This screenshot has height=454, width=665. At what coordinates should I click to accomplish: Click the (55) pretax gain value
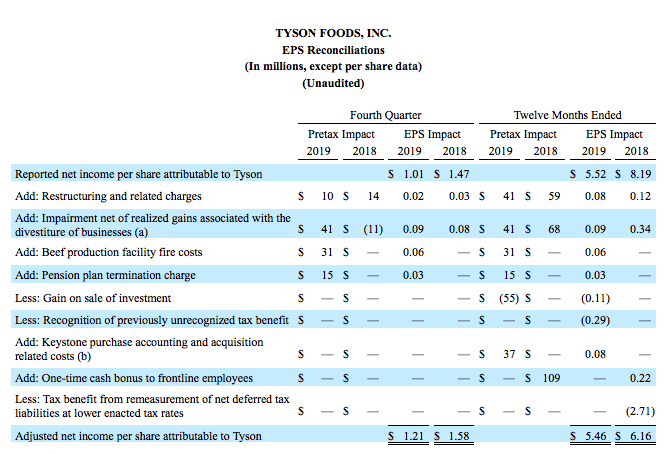tap(509, 298)
